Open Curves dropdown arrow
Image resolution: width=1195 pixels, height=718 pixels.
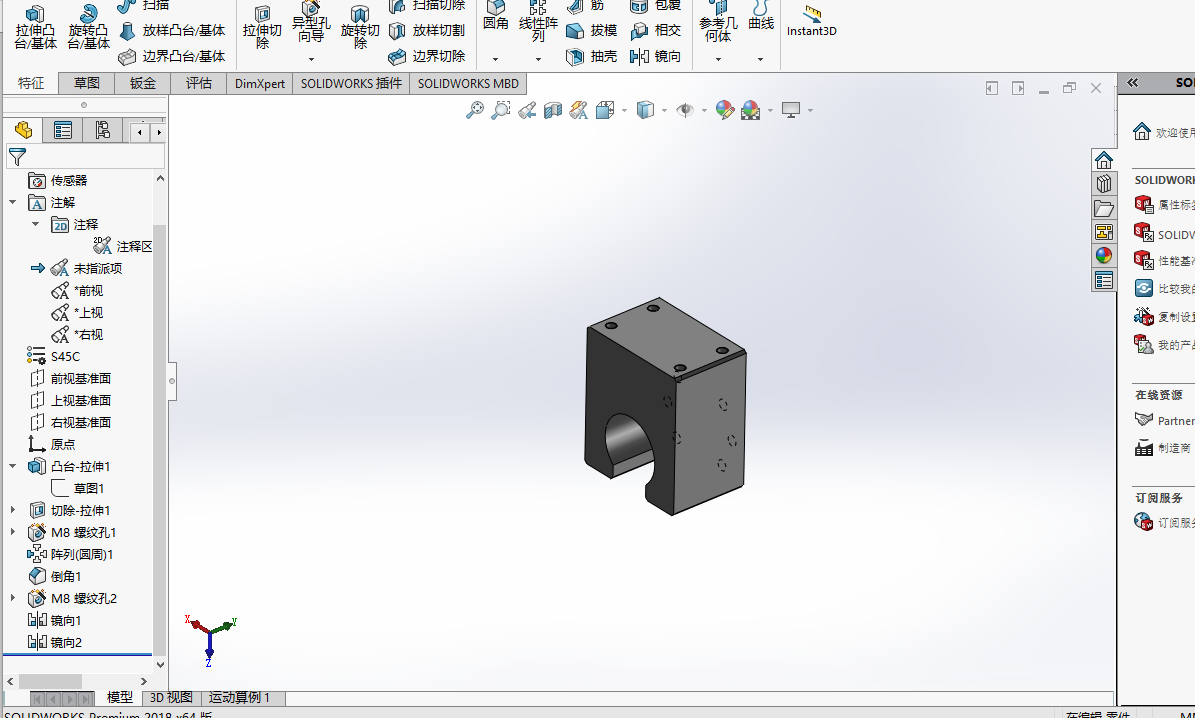tap(761, 59)
